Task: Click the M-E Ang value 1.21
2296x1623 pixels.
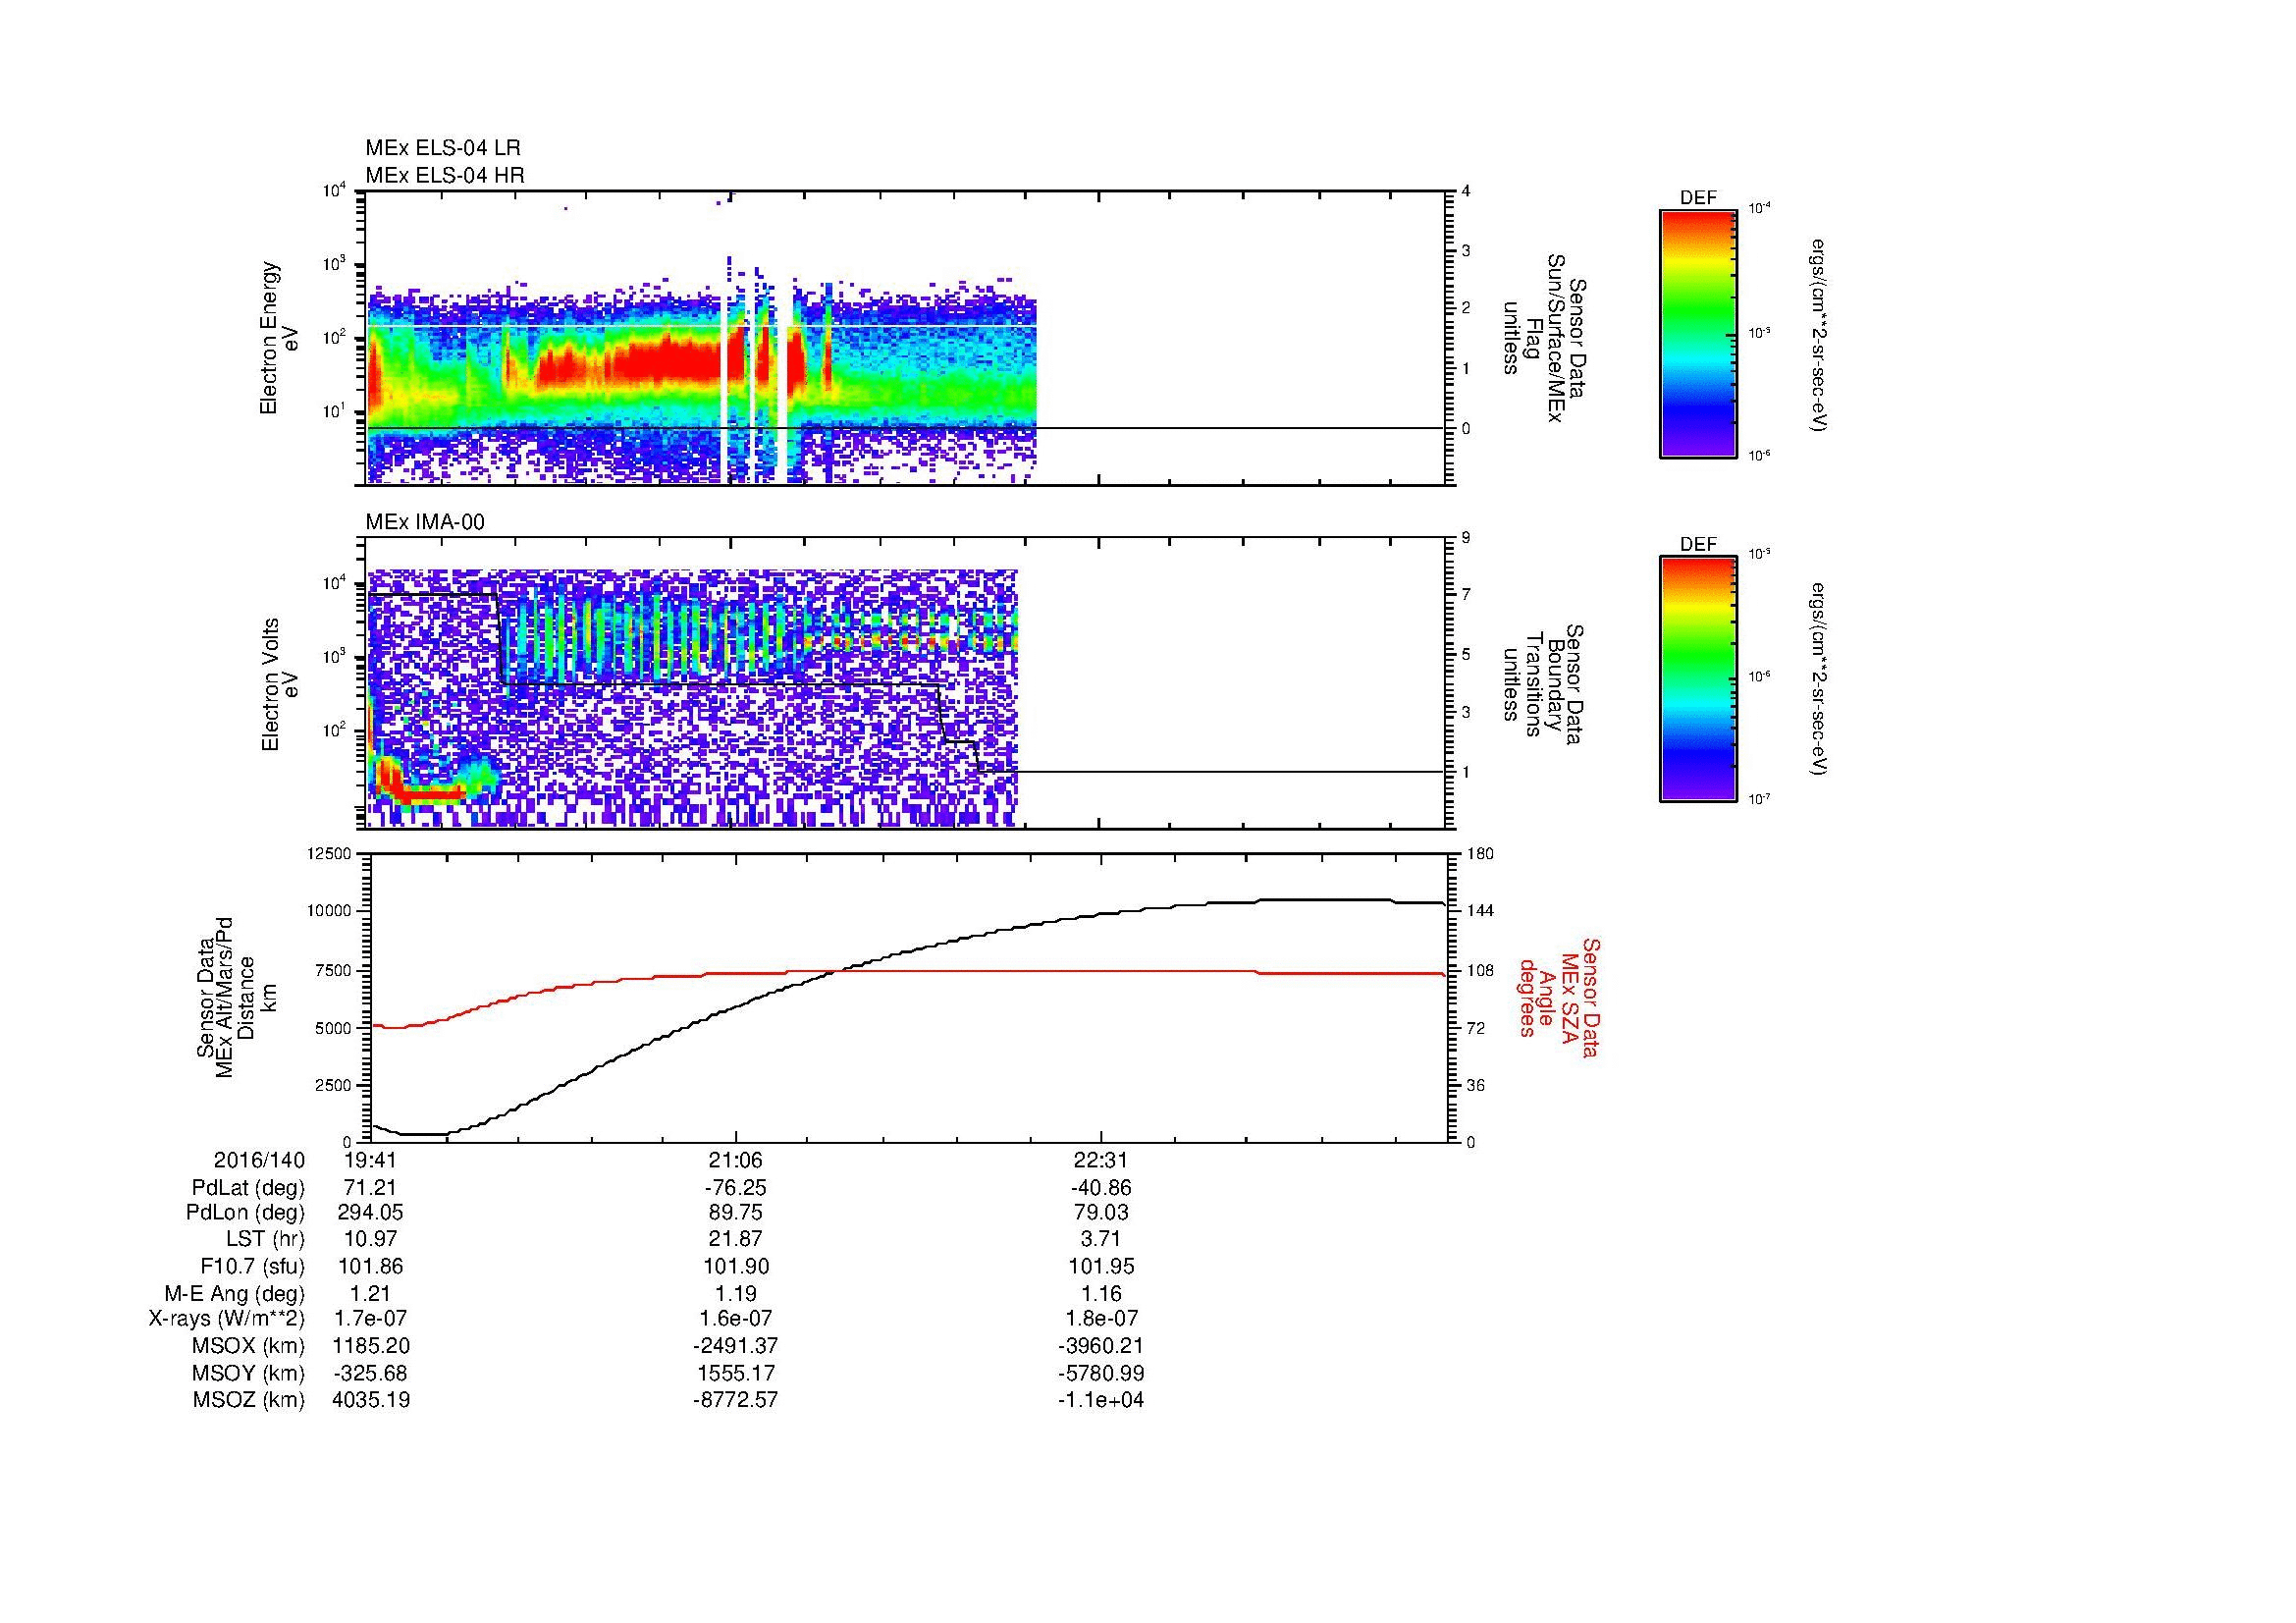Action: (371, 1293)
